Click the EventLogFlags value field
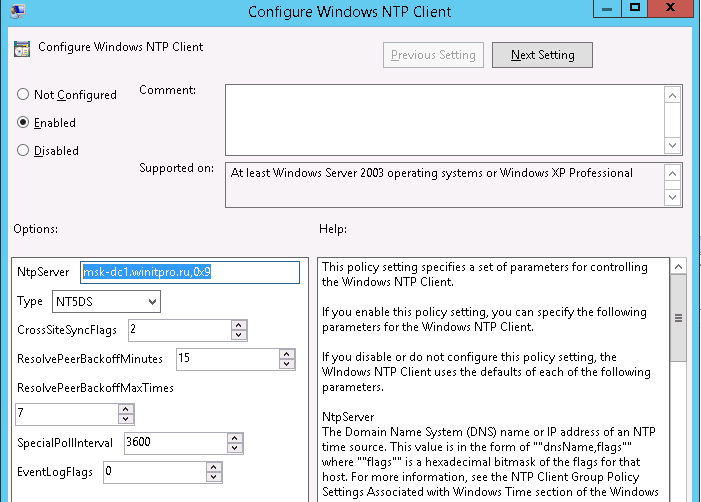 tap(155, 472)
